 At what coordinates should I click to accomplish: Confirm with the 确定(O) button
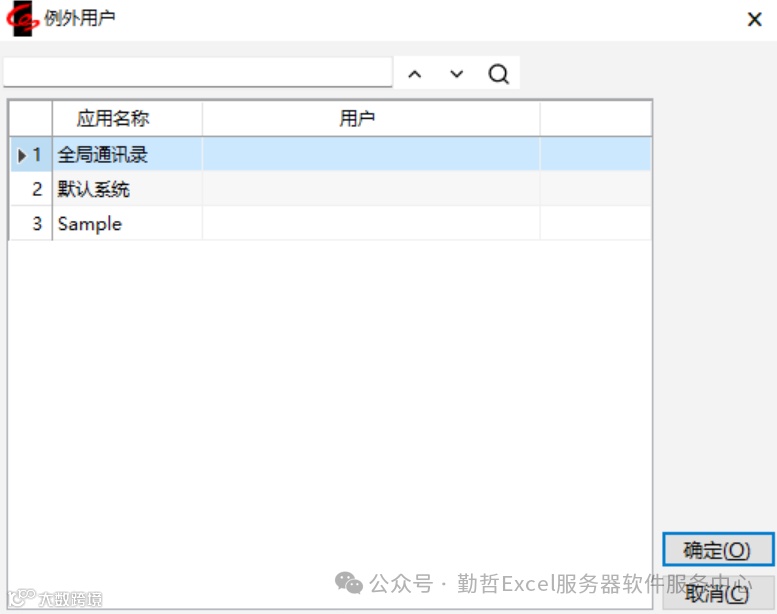[x=718, y=549]
